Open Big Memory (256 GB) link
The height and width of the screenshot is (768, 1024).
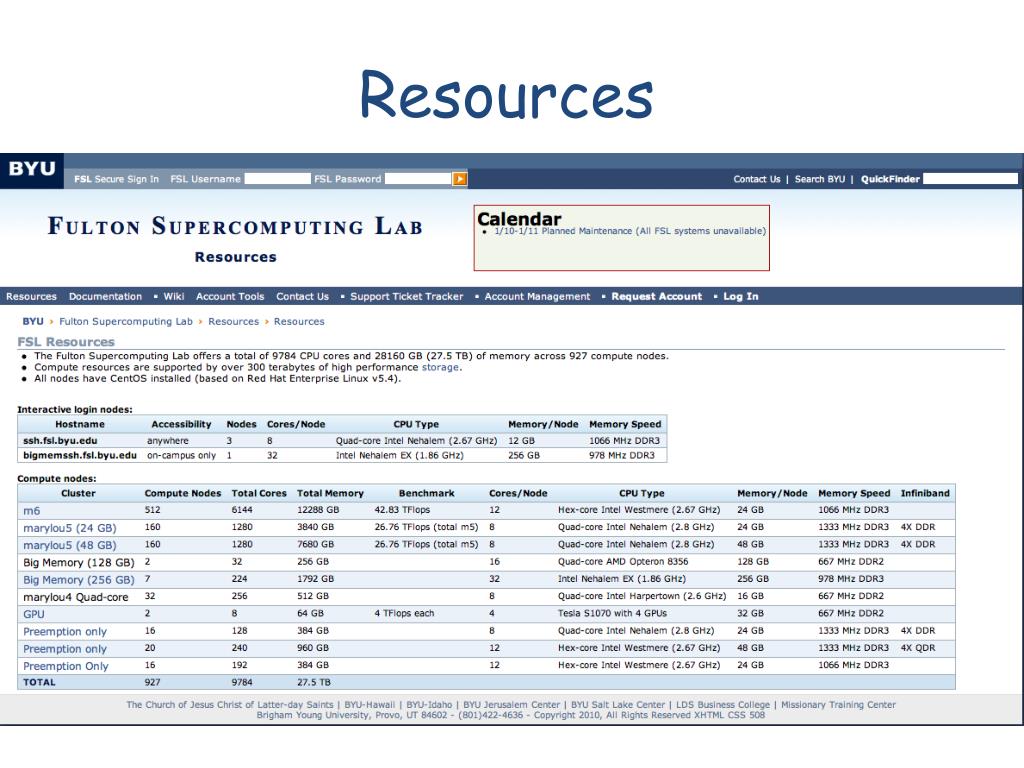(x=79, y=580)
